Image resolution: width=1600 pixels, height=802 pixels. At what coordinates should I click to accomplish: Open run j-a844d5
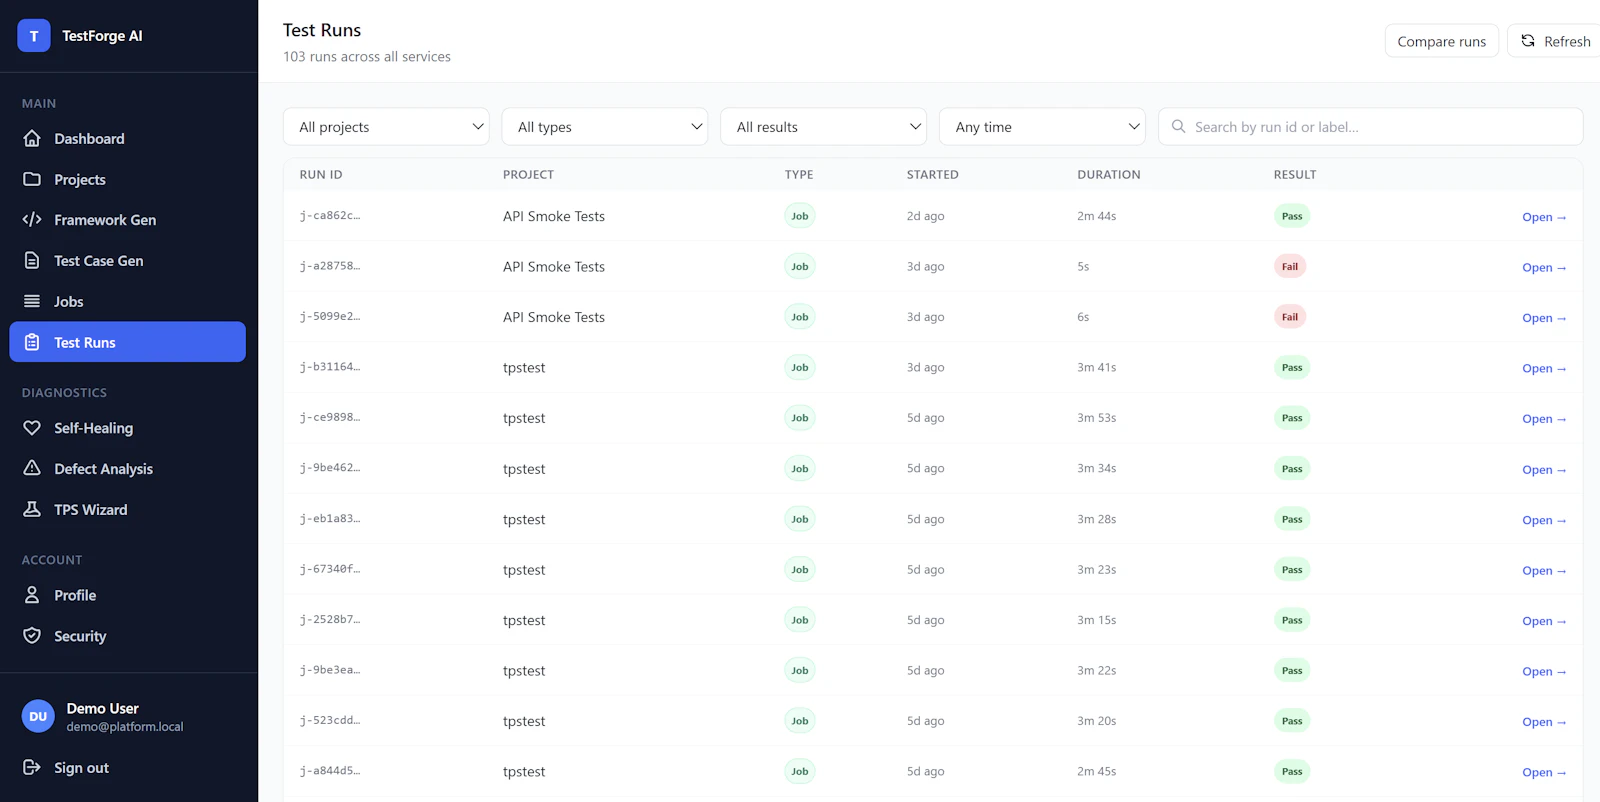(x=1544, y=772)
